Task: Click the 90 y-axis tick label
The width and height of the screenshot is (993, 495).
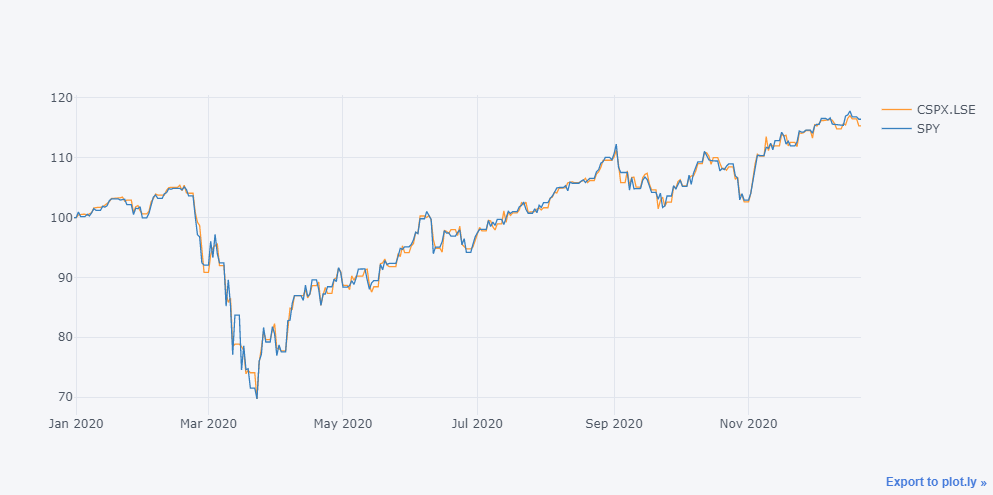Action: (x=62, y=277)
